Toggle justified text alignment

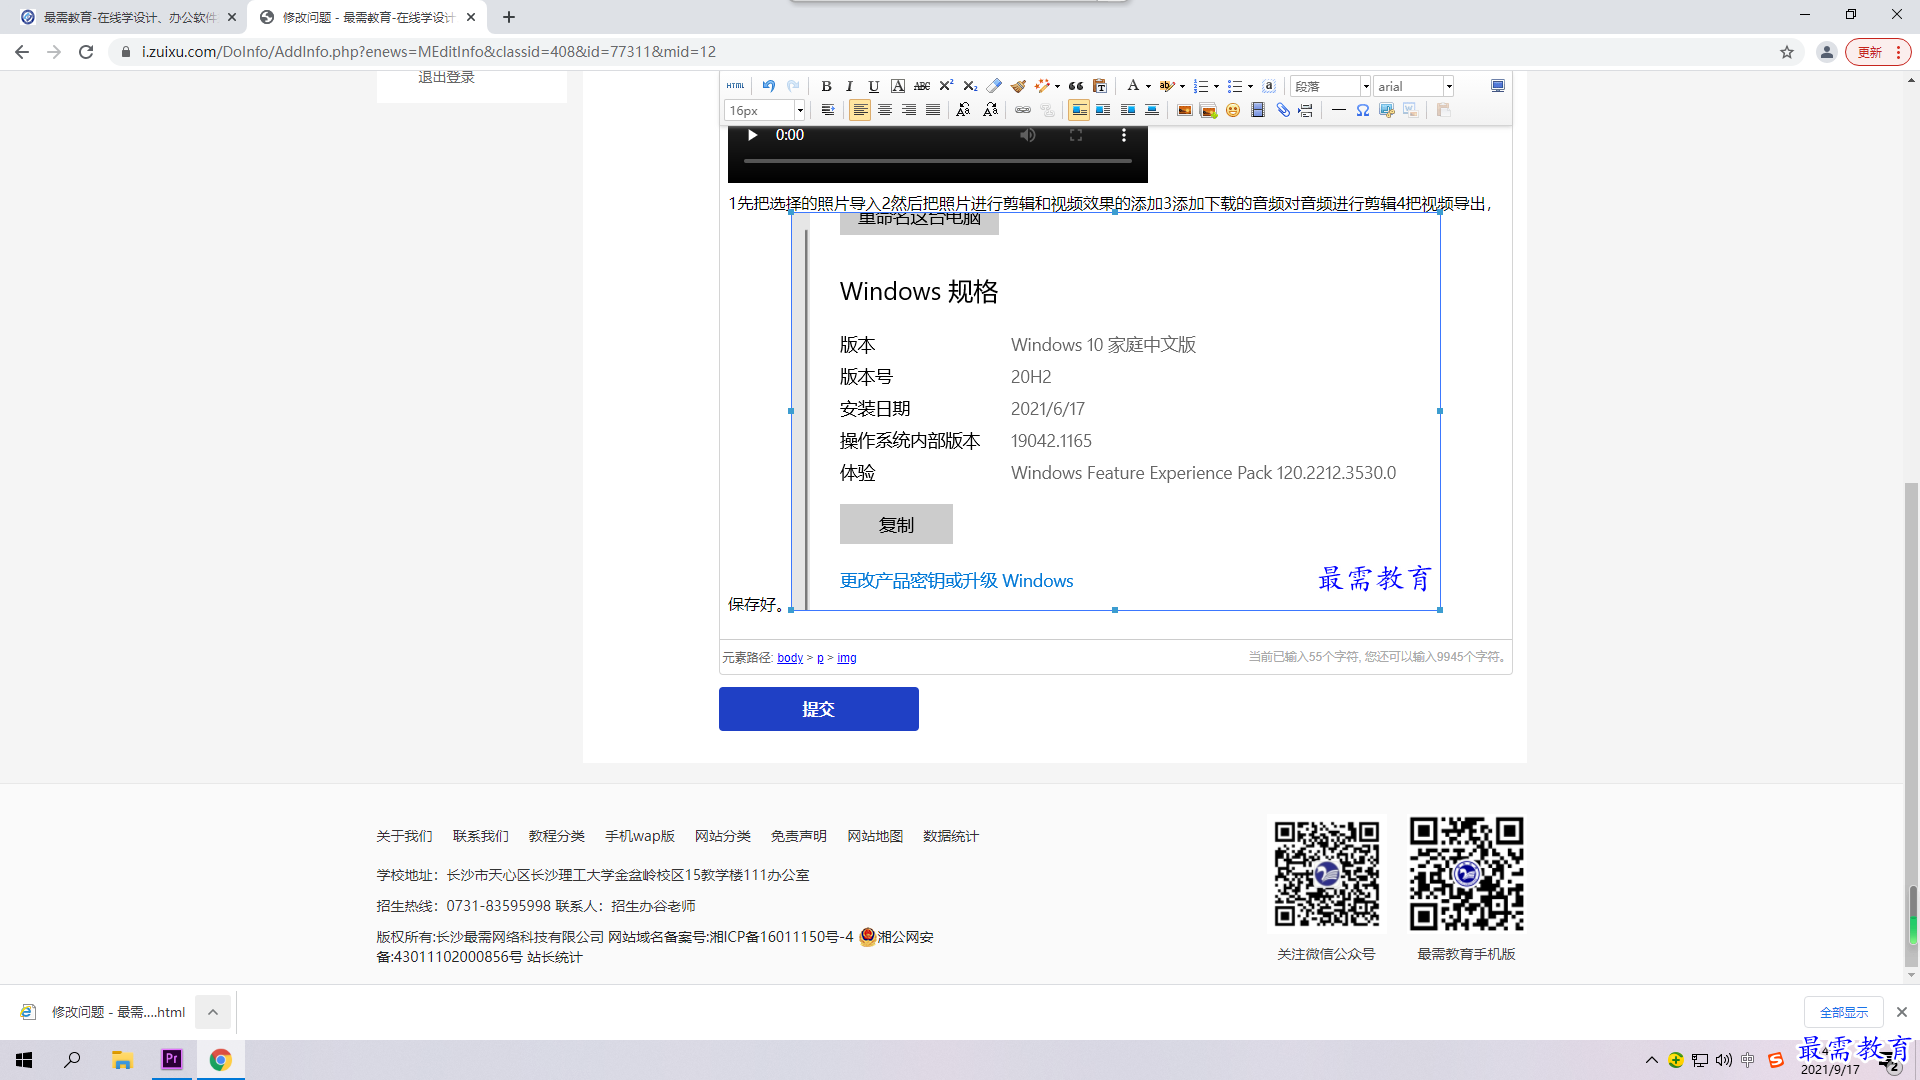(933, 110)
